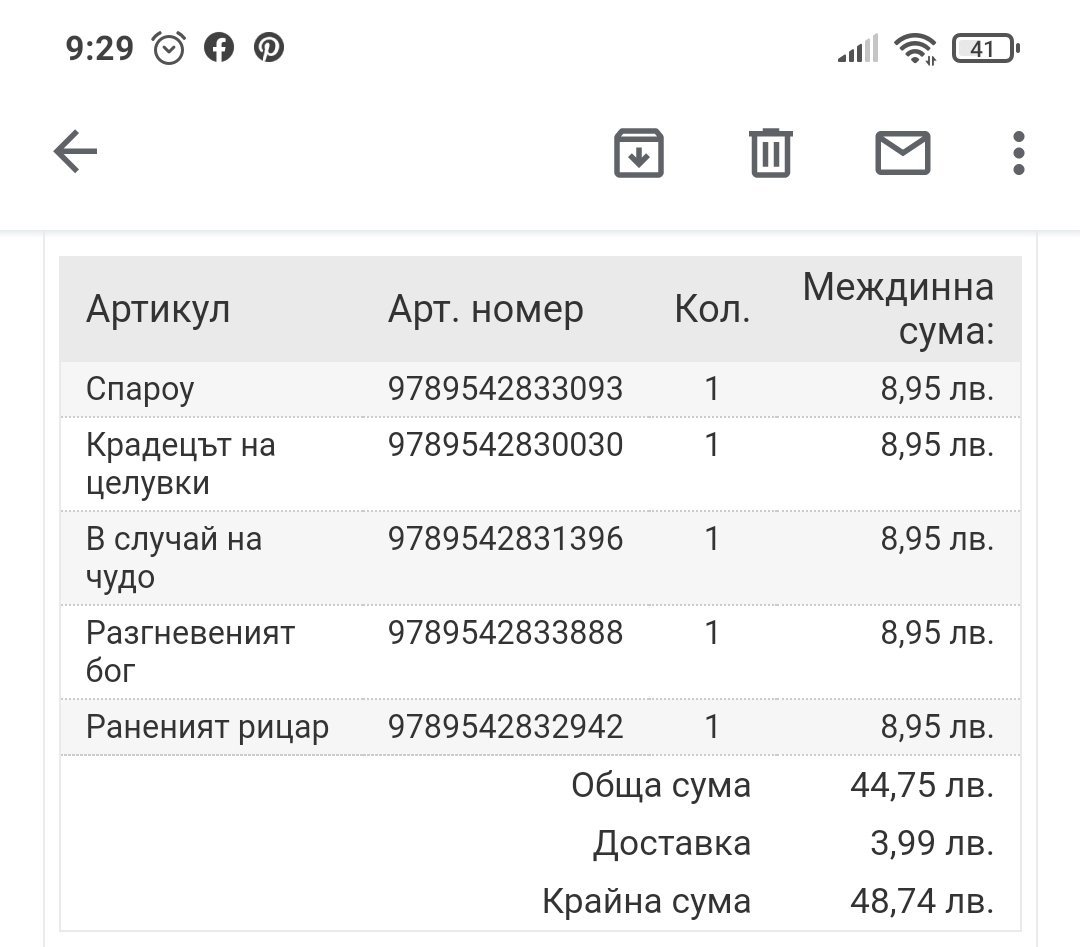This screenshot has height=947, width=1080.
Task: Tap the battery level indicator
Action: [x=984, y=48]
